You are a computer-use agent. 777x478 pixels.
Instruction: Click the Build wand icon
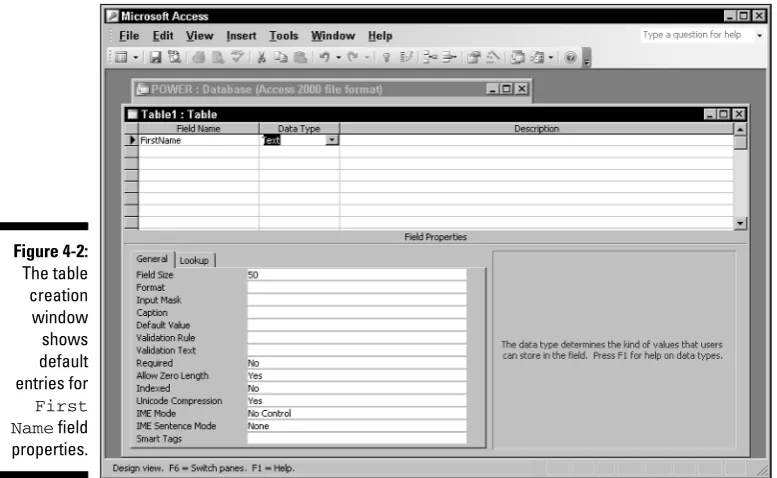pos(493,57)
